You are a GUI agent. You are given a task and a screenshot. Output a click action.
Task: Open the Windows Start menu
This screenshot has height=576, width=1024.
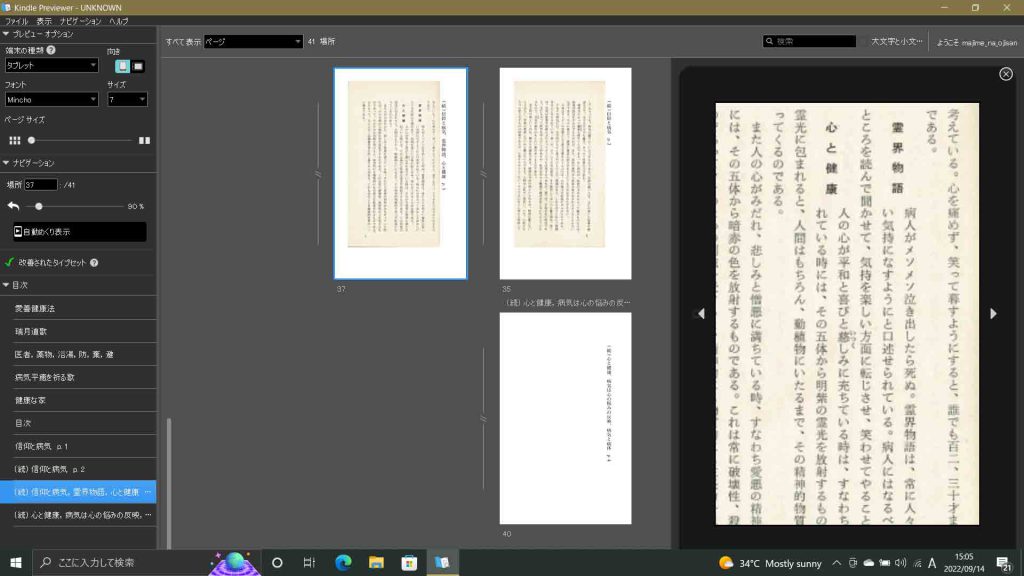coord(16,562)
